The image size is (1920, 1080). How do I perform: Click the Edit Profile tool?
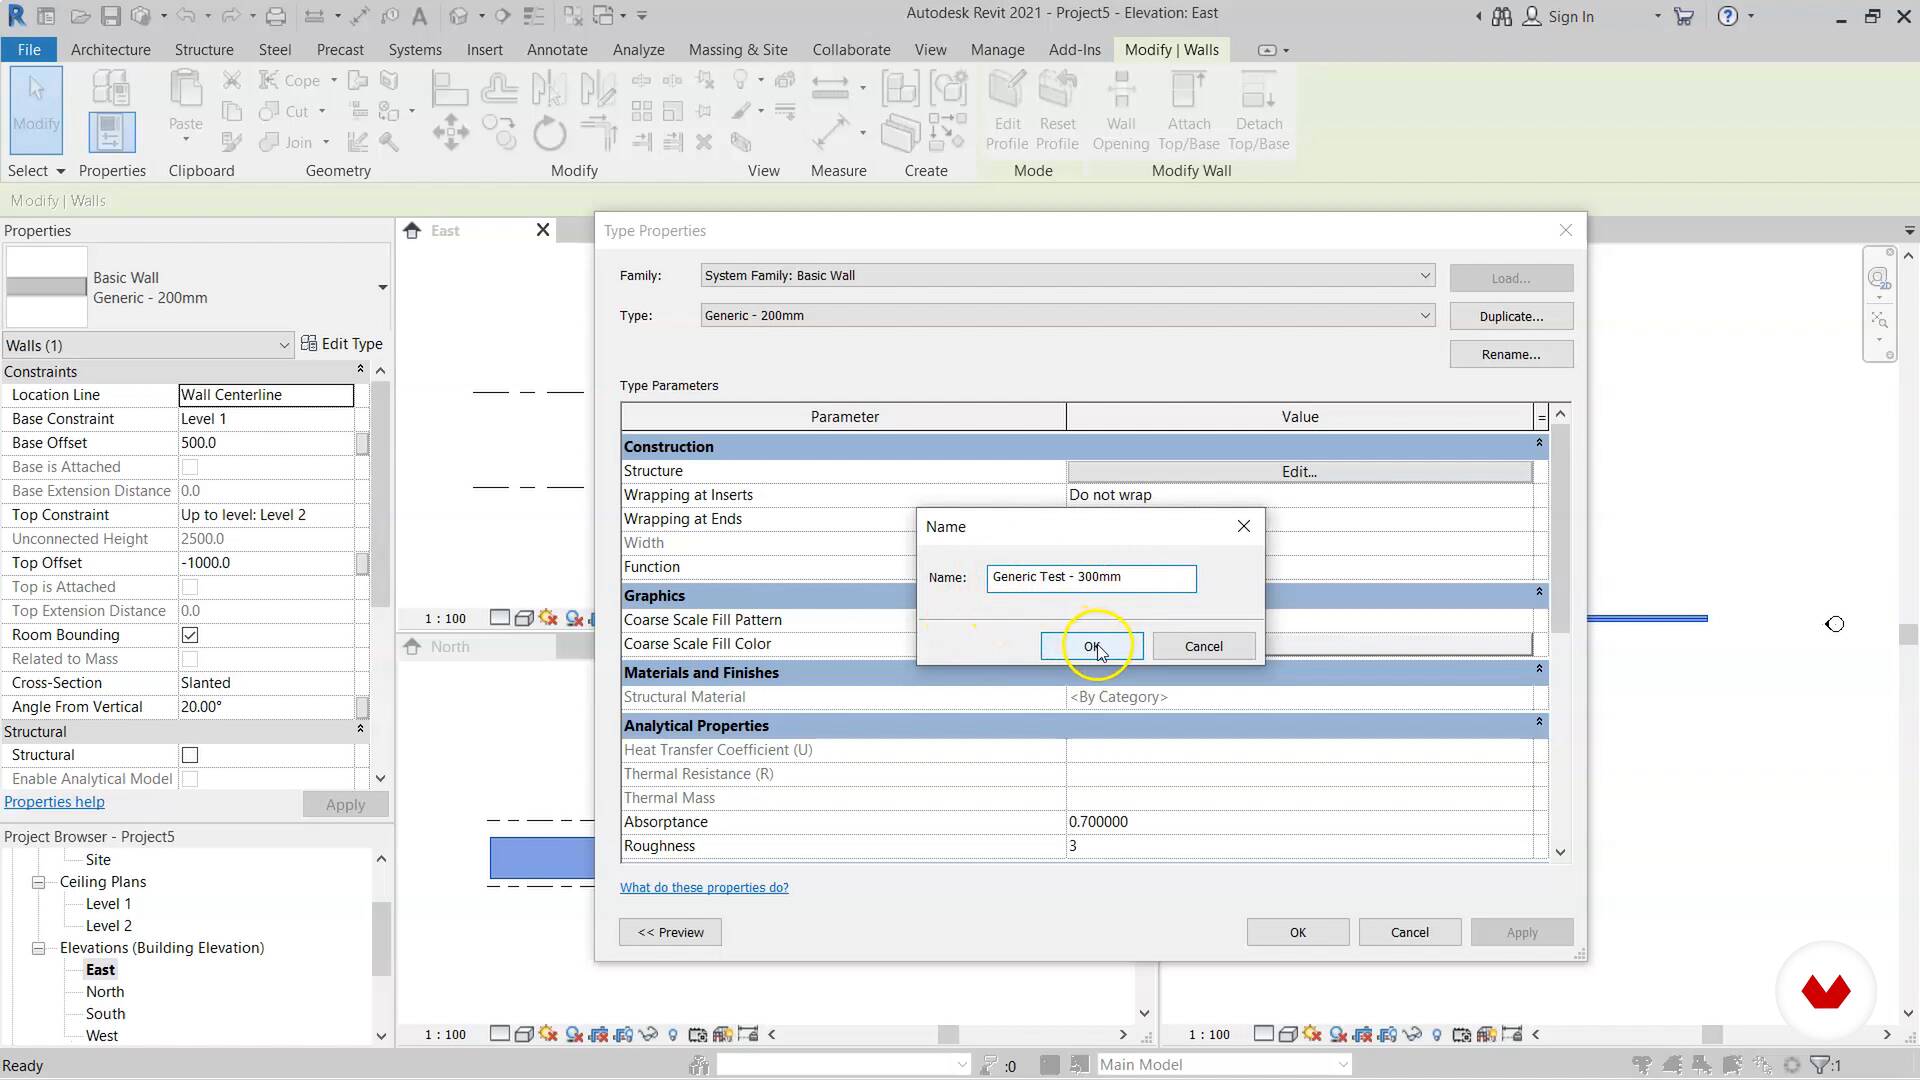coord(1007,110)
